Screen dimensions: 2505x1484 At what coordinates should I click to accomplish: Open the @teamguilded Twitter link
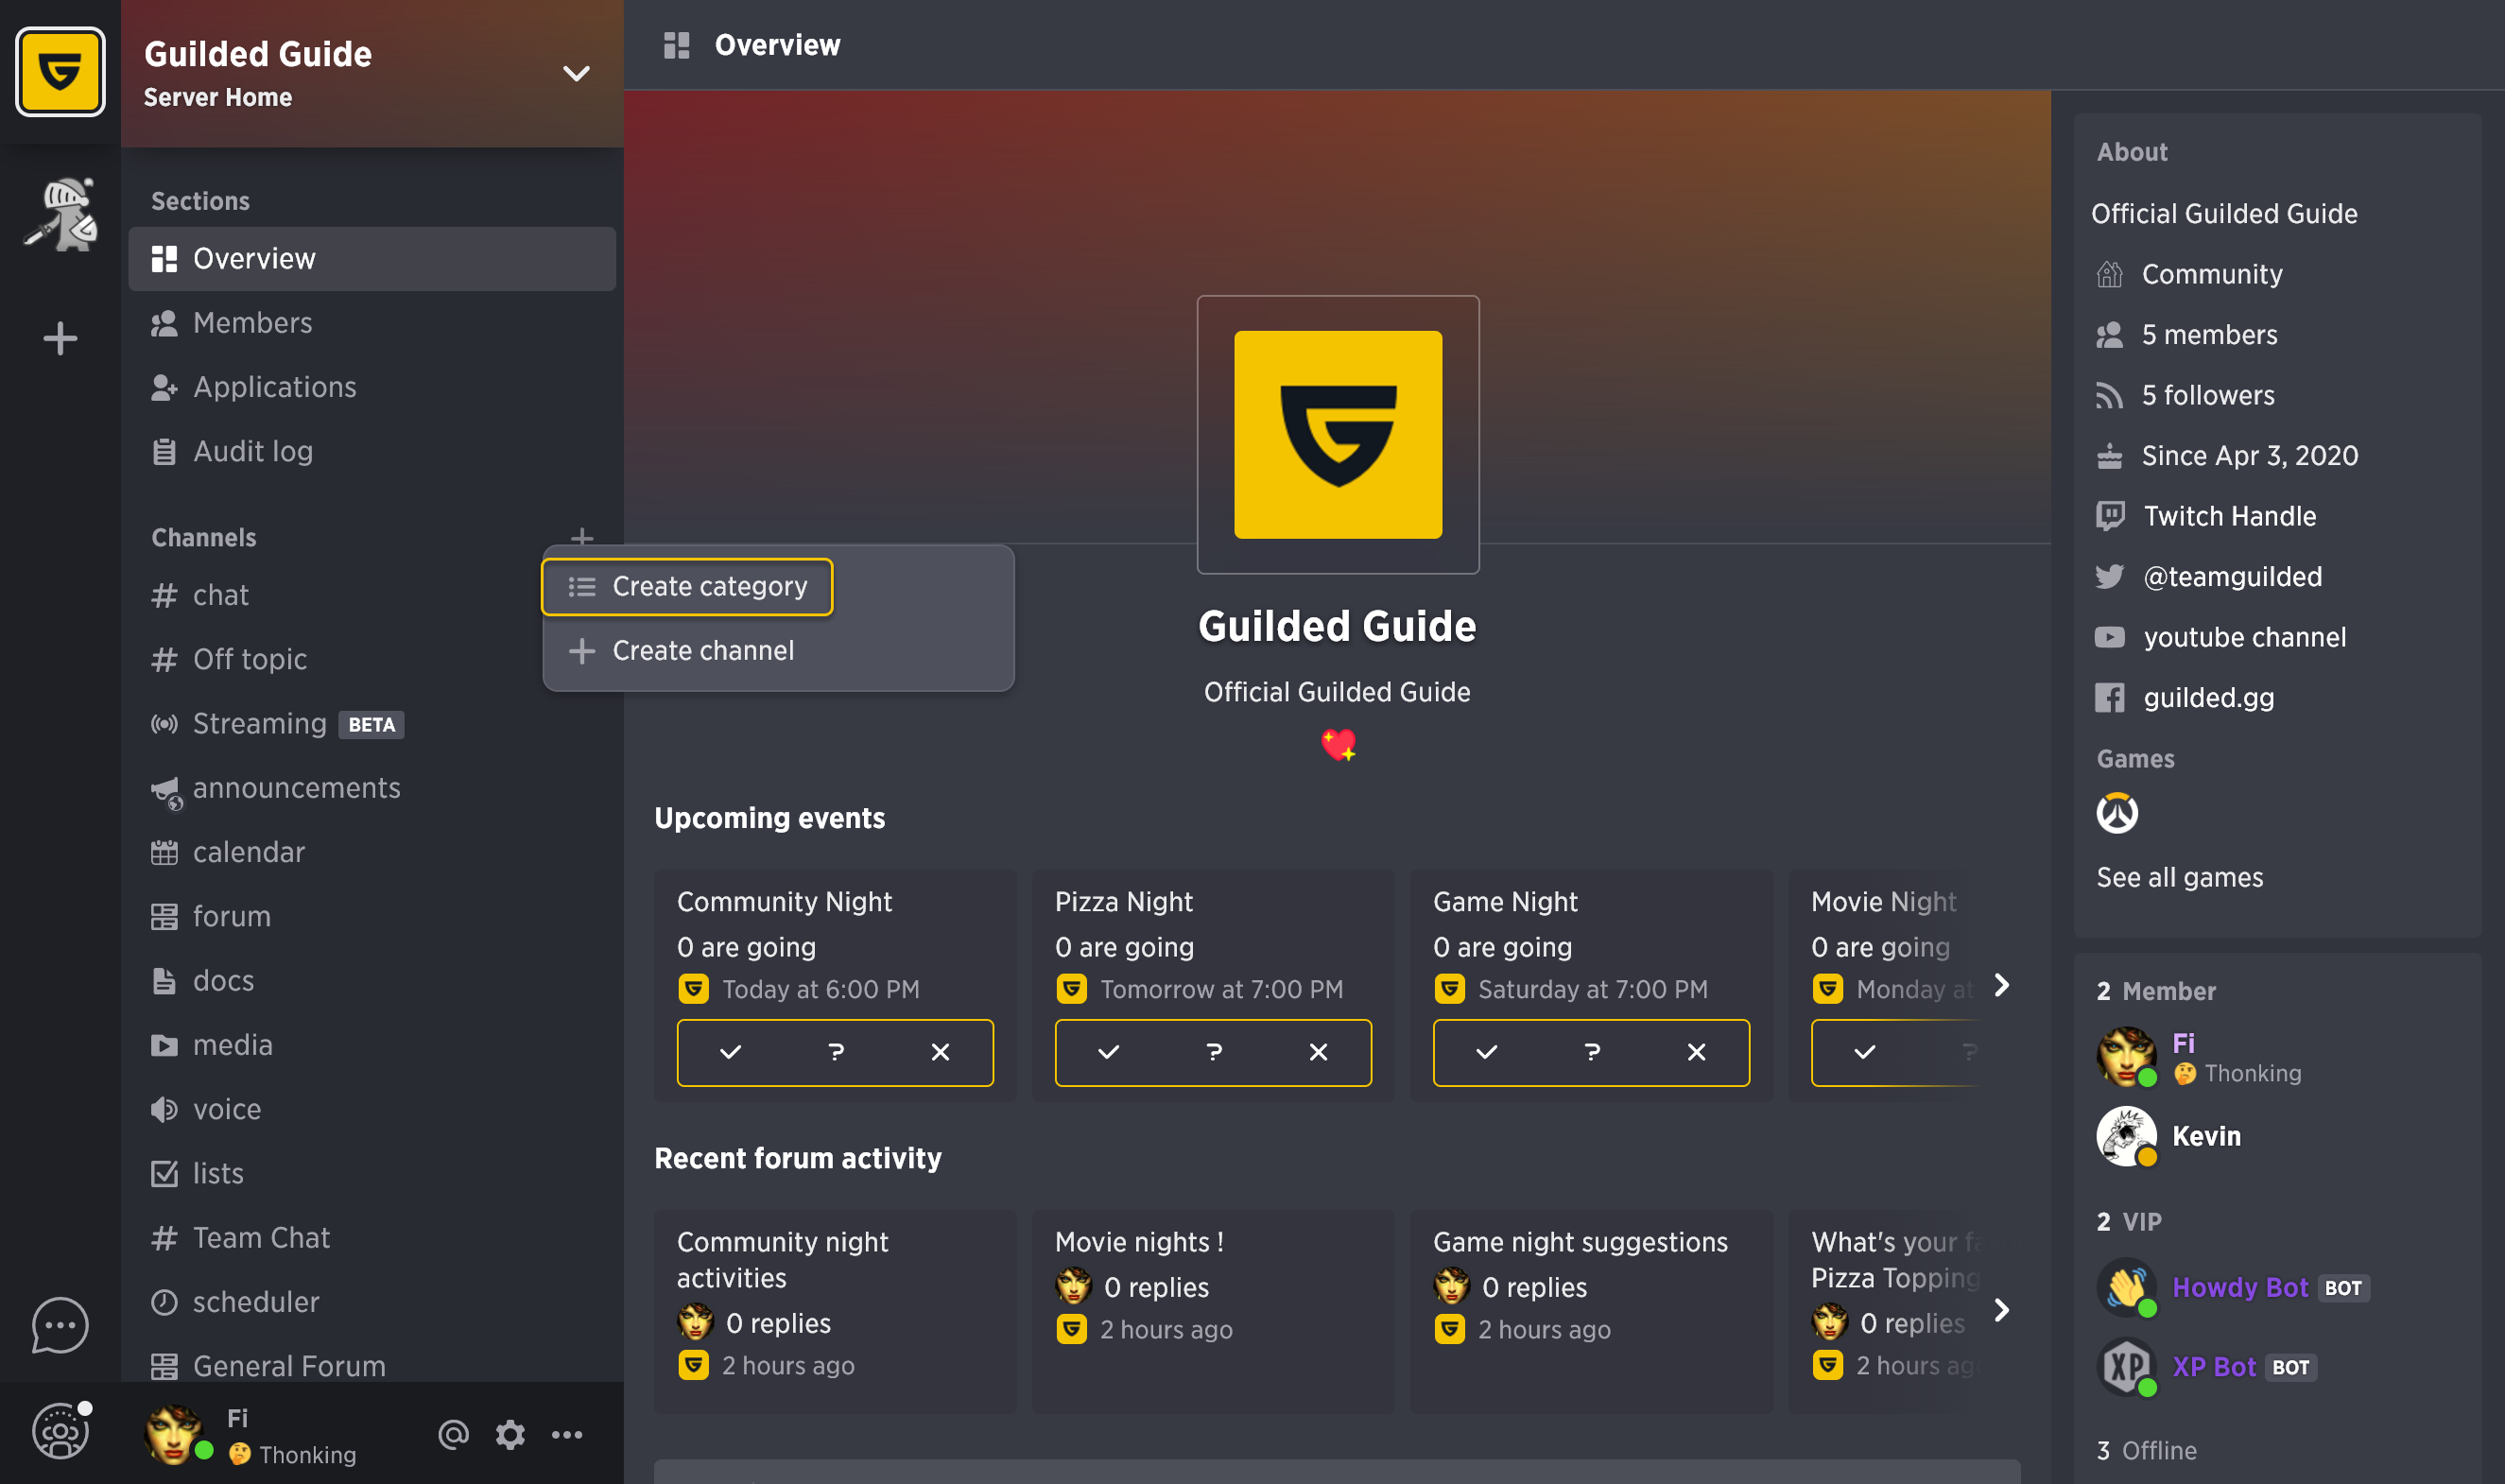point(2232,577)
